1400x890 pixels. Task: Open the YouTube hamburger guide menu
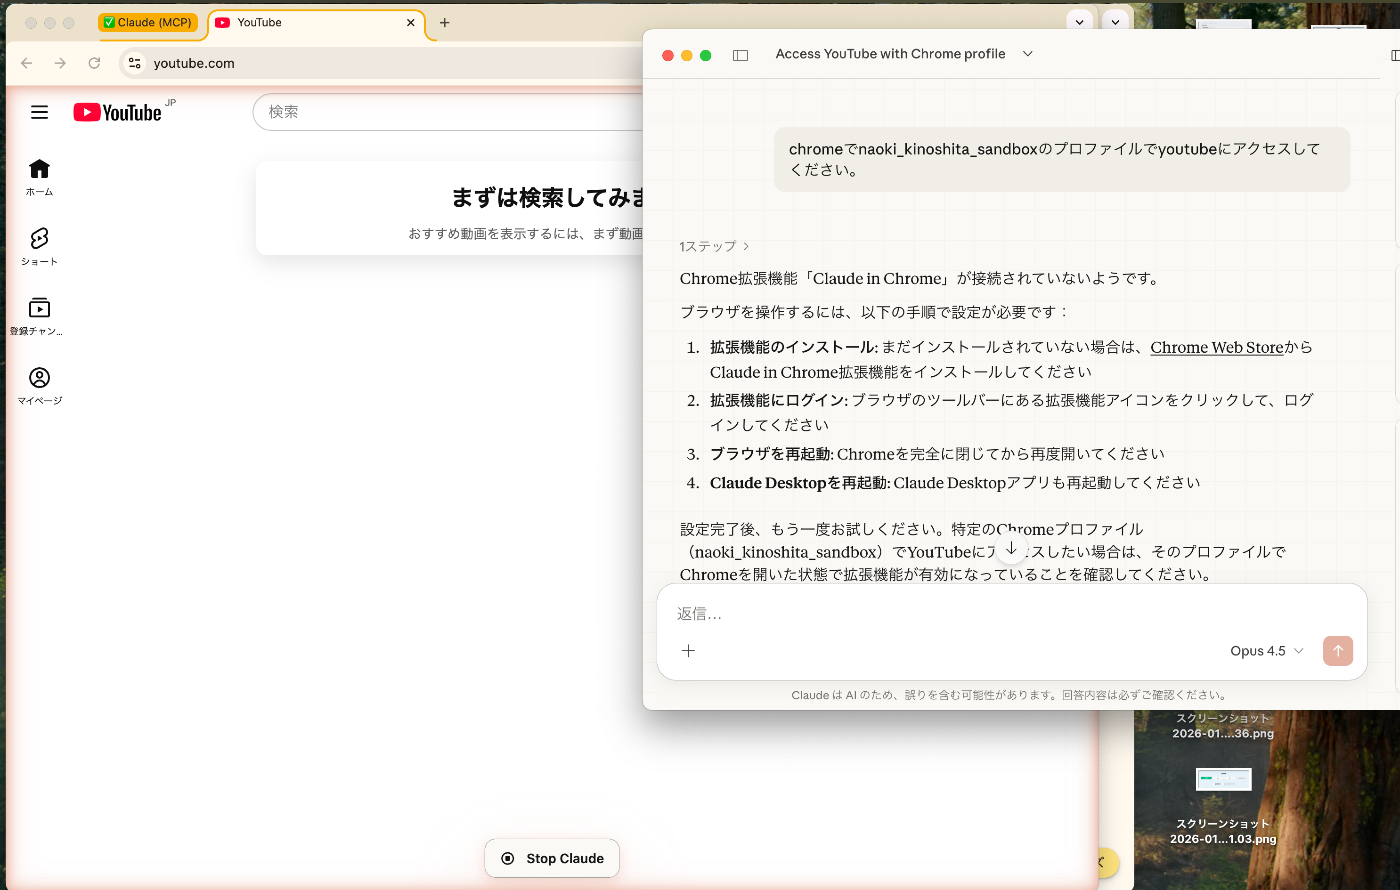(39, 112)
